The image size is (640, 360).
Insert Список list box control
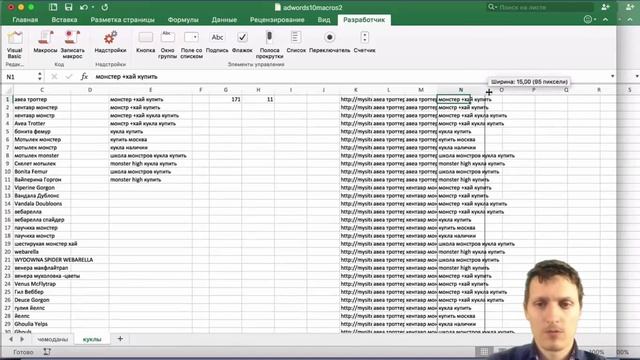click(296, 42)
